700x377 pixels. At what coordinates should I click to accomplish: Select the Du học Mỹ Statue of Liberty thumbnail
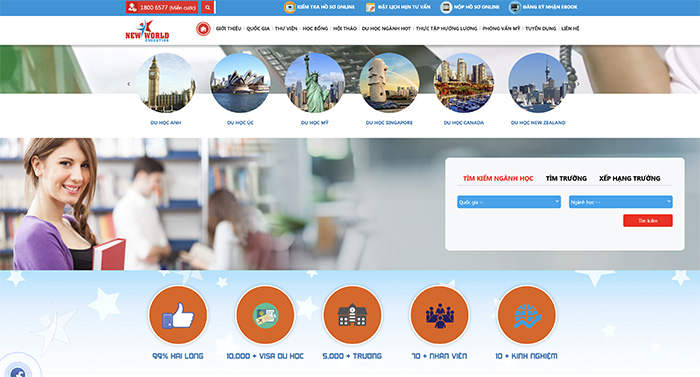tap(315, 83)
